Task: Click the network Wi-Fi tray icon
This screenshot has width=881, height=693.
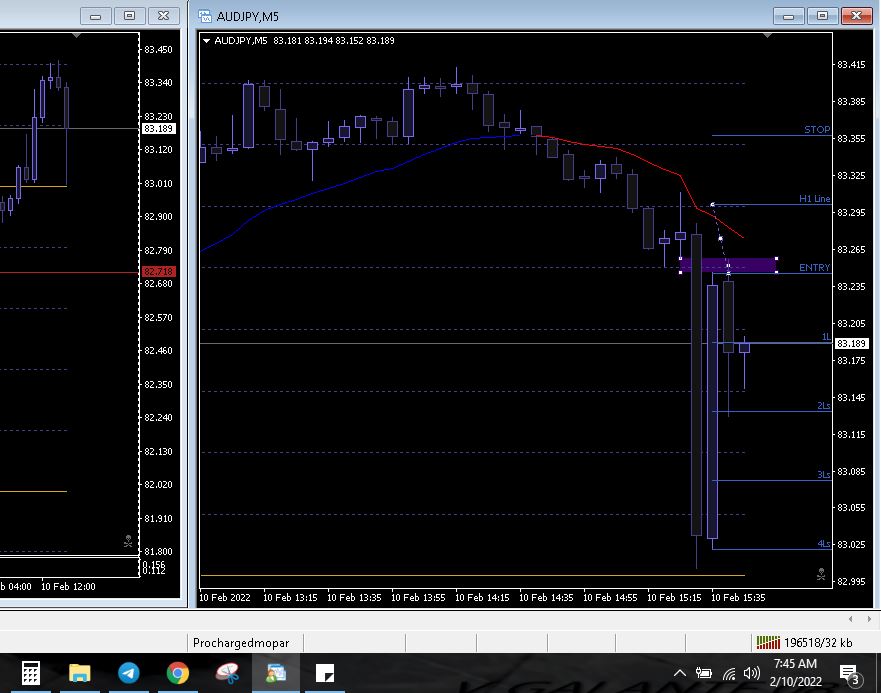Action: (x=729, y=673)
